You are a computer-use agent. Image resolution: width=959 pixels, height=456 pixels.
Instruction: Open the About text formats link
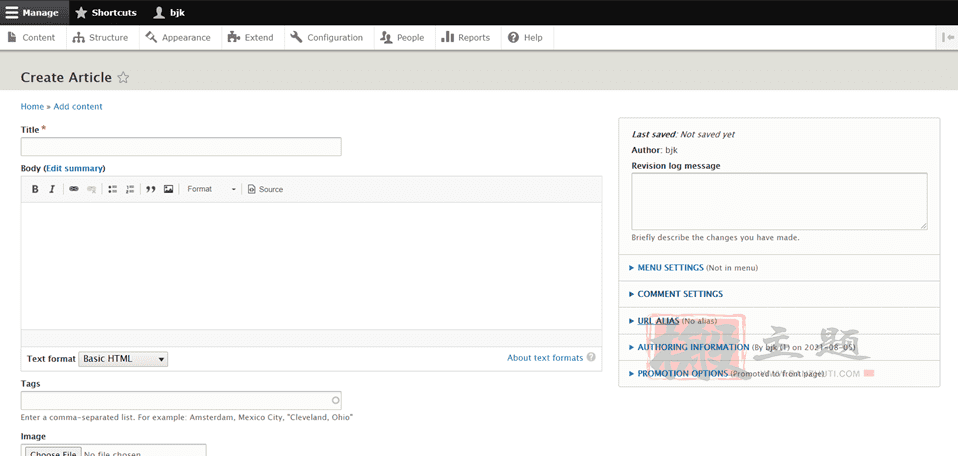point(545,358)
